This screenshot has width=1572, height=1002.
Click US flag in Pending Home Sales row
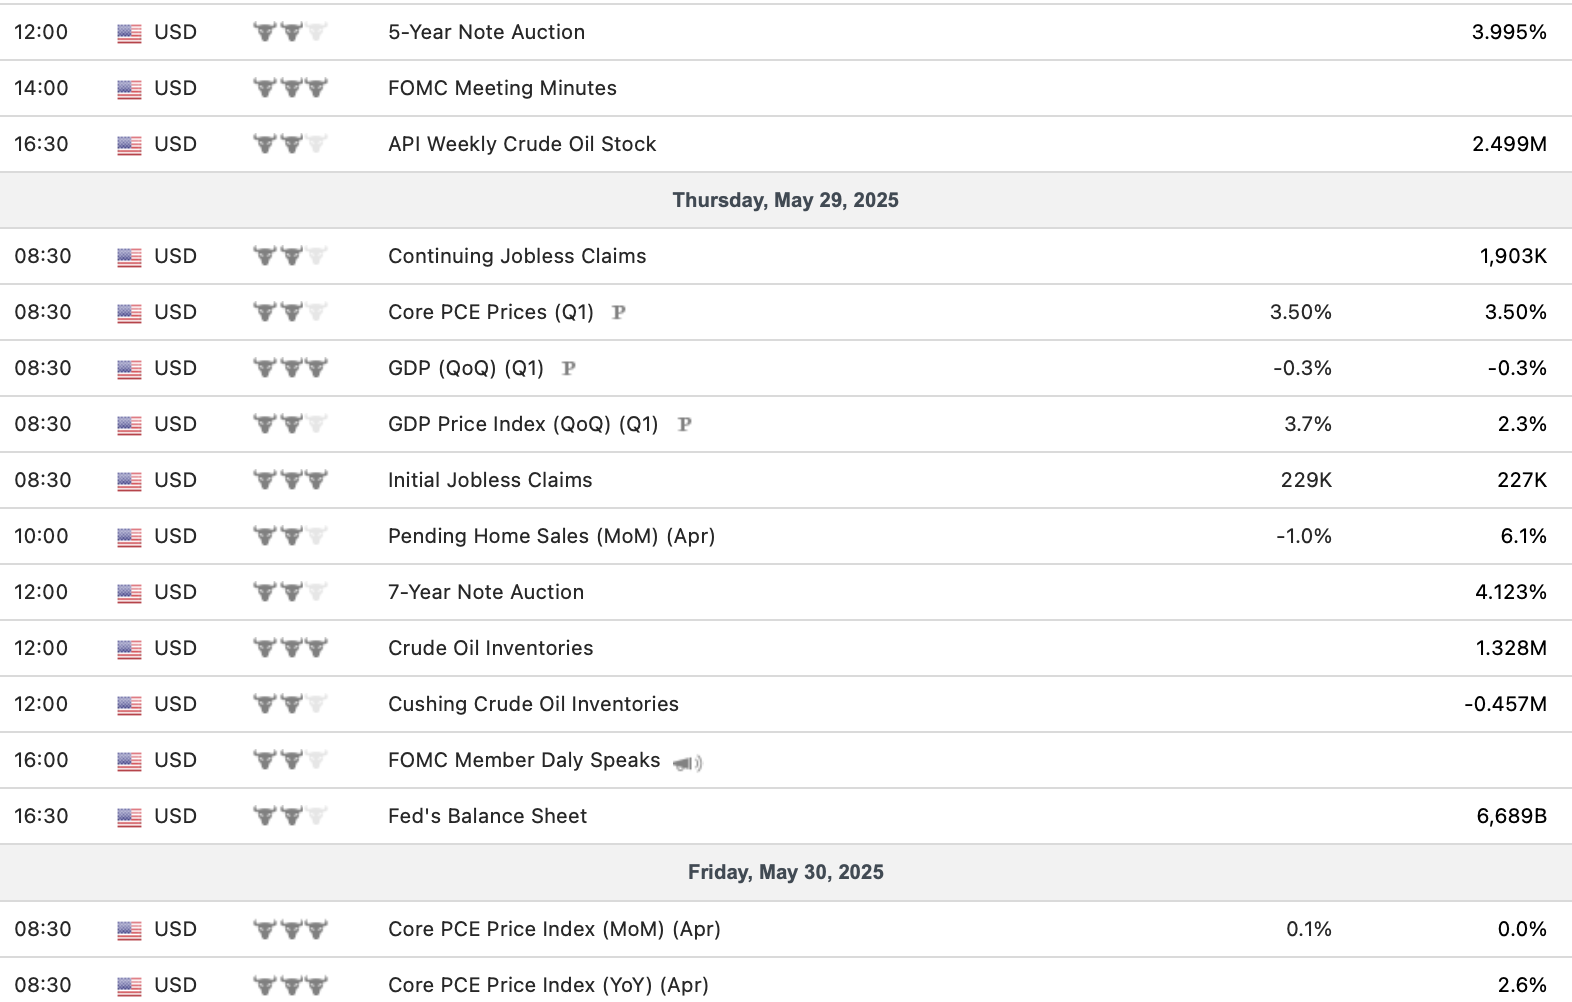(129, 537)
